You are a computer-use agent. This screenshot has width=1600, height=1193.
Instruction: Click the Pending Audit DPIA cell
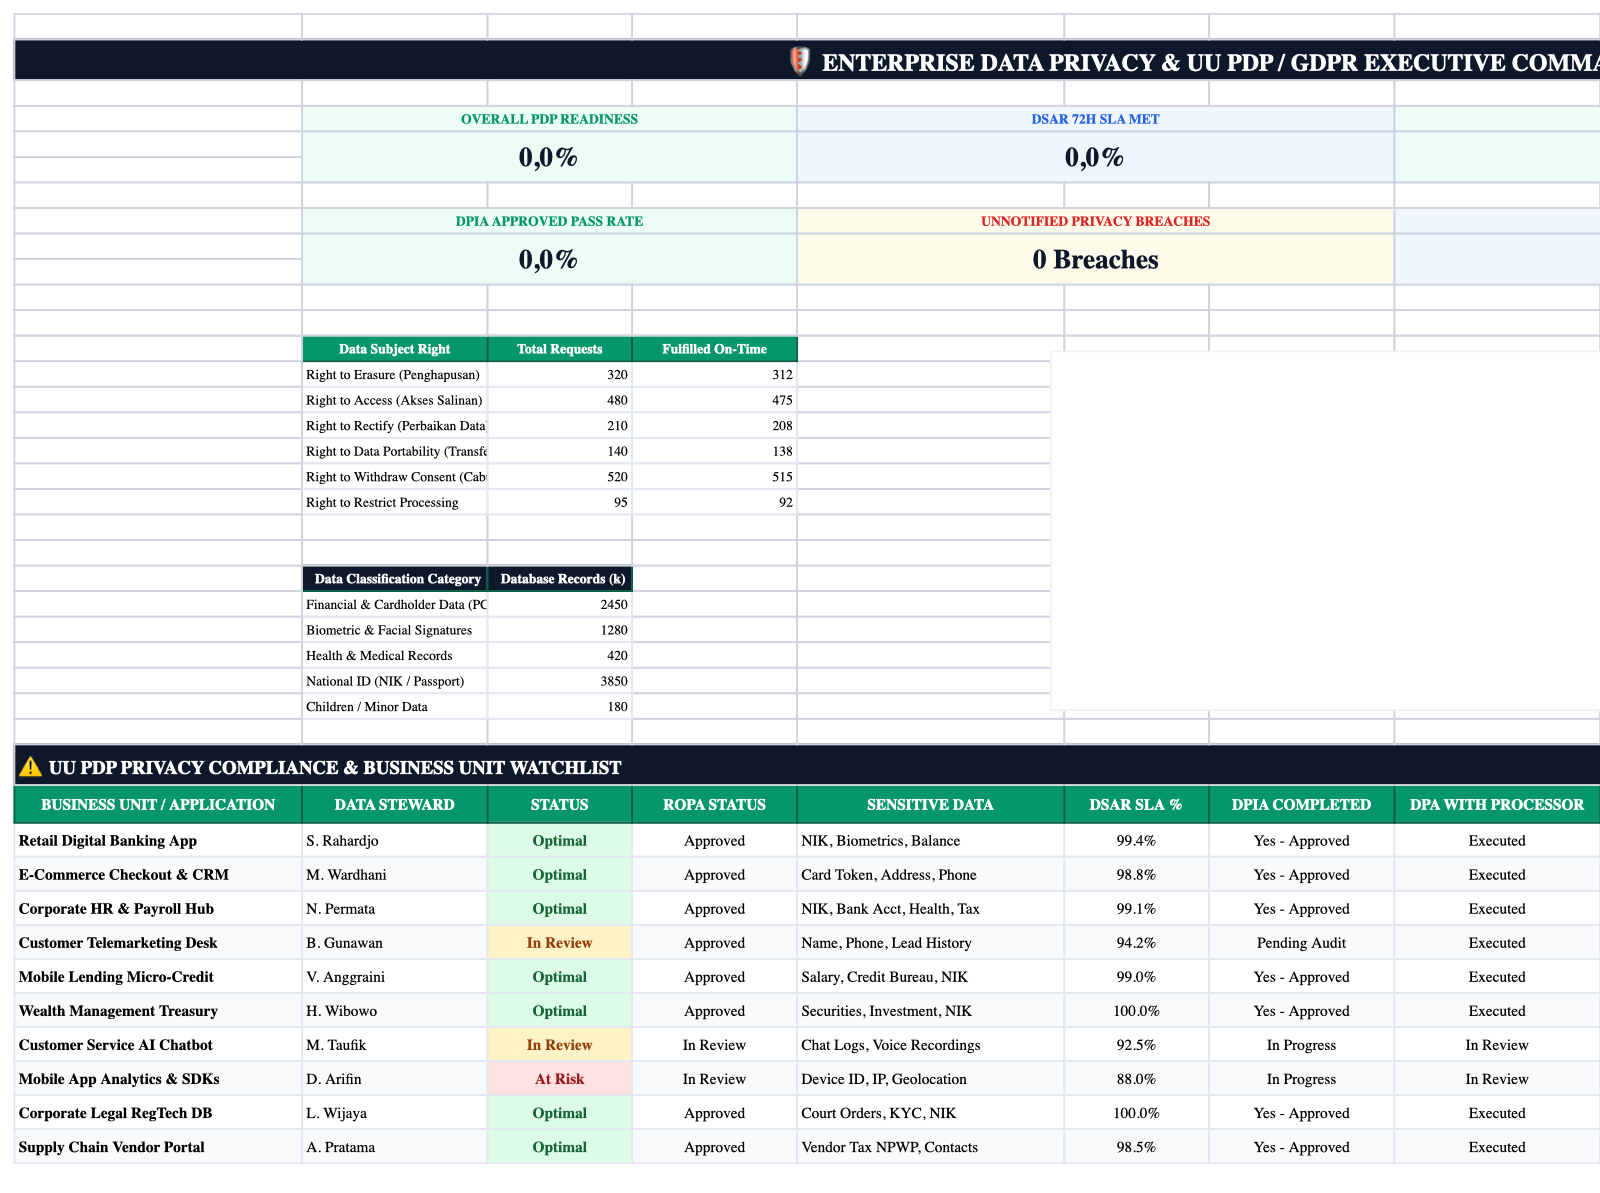[1301, 943]
